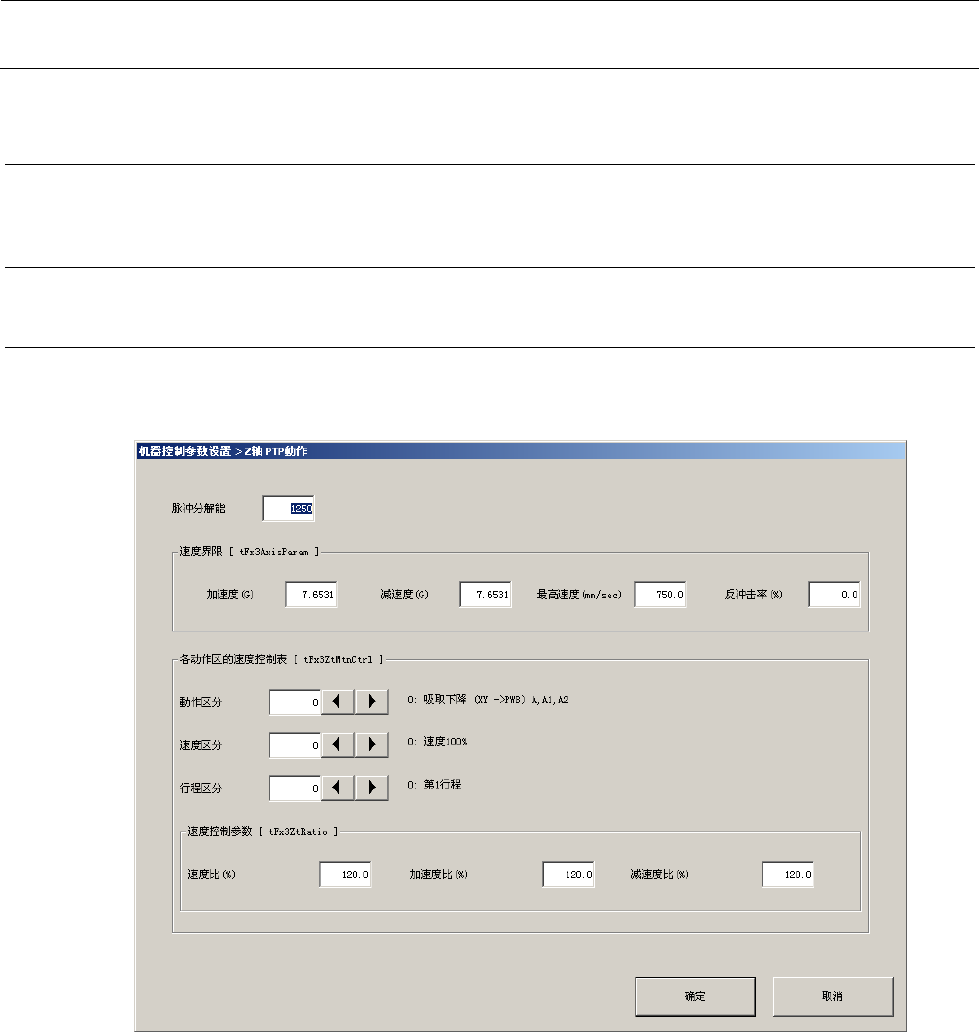Click the 速度比(%) input field
Image resolution: width=979 pixels, height=1032 pixels.
pos(346,875)
